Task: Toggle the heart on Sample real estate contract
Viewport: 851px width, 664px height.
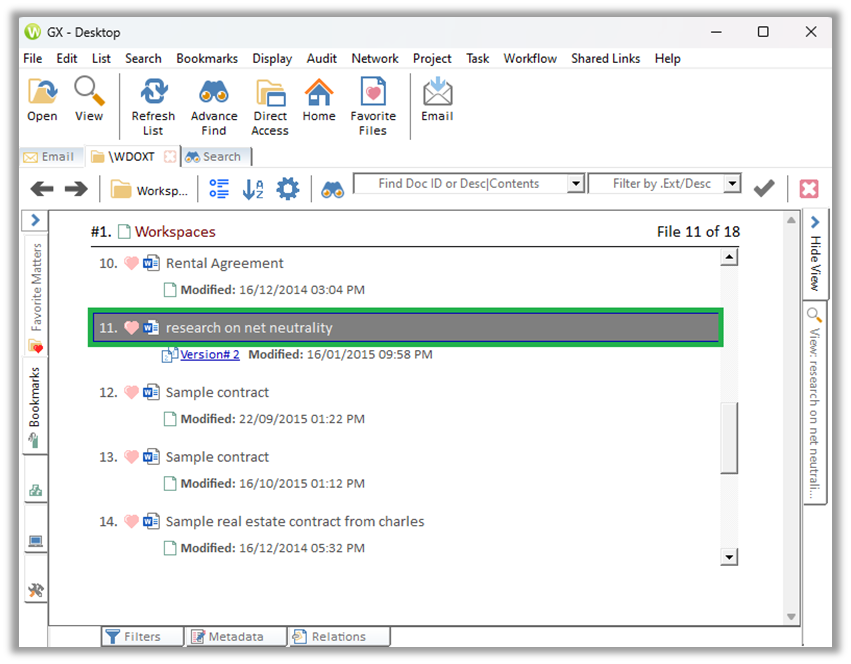Action: pos(130,521)
